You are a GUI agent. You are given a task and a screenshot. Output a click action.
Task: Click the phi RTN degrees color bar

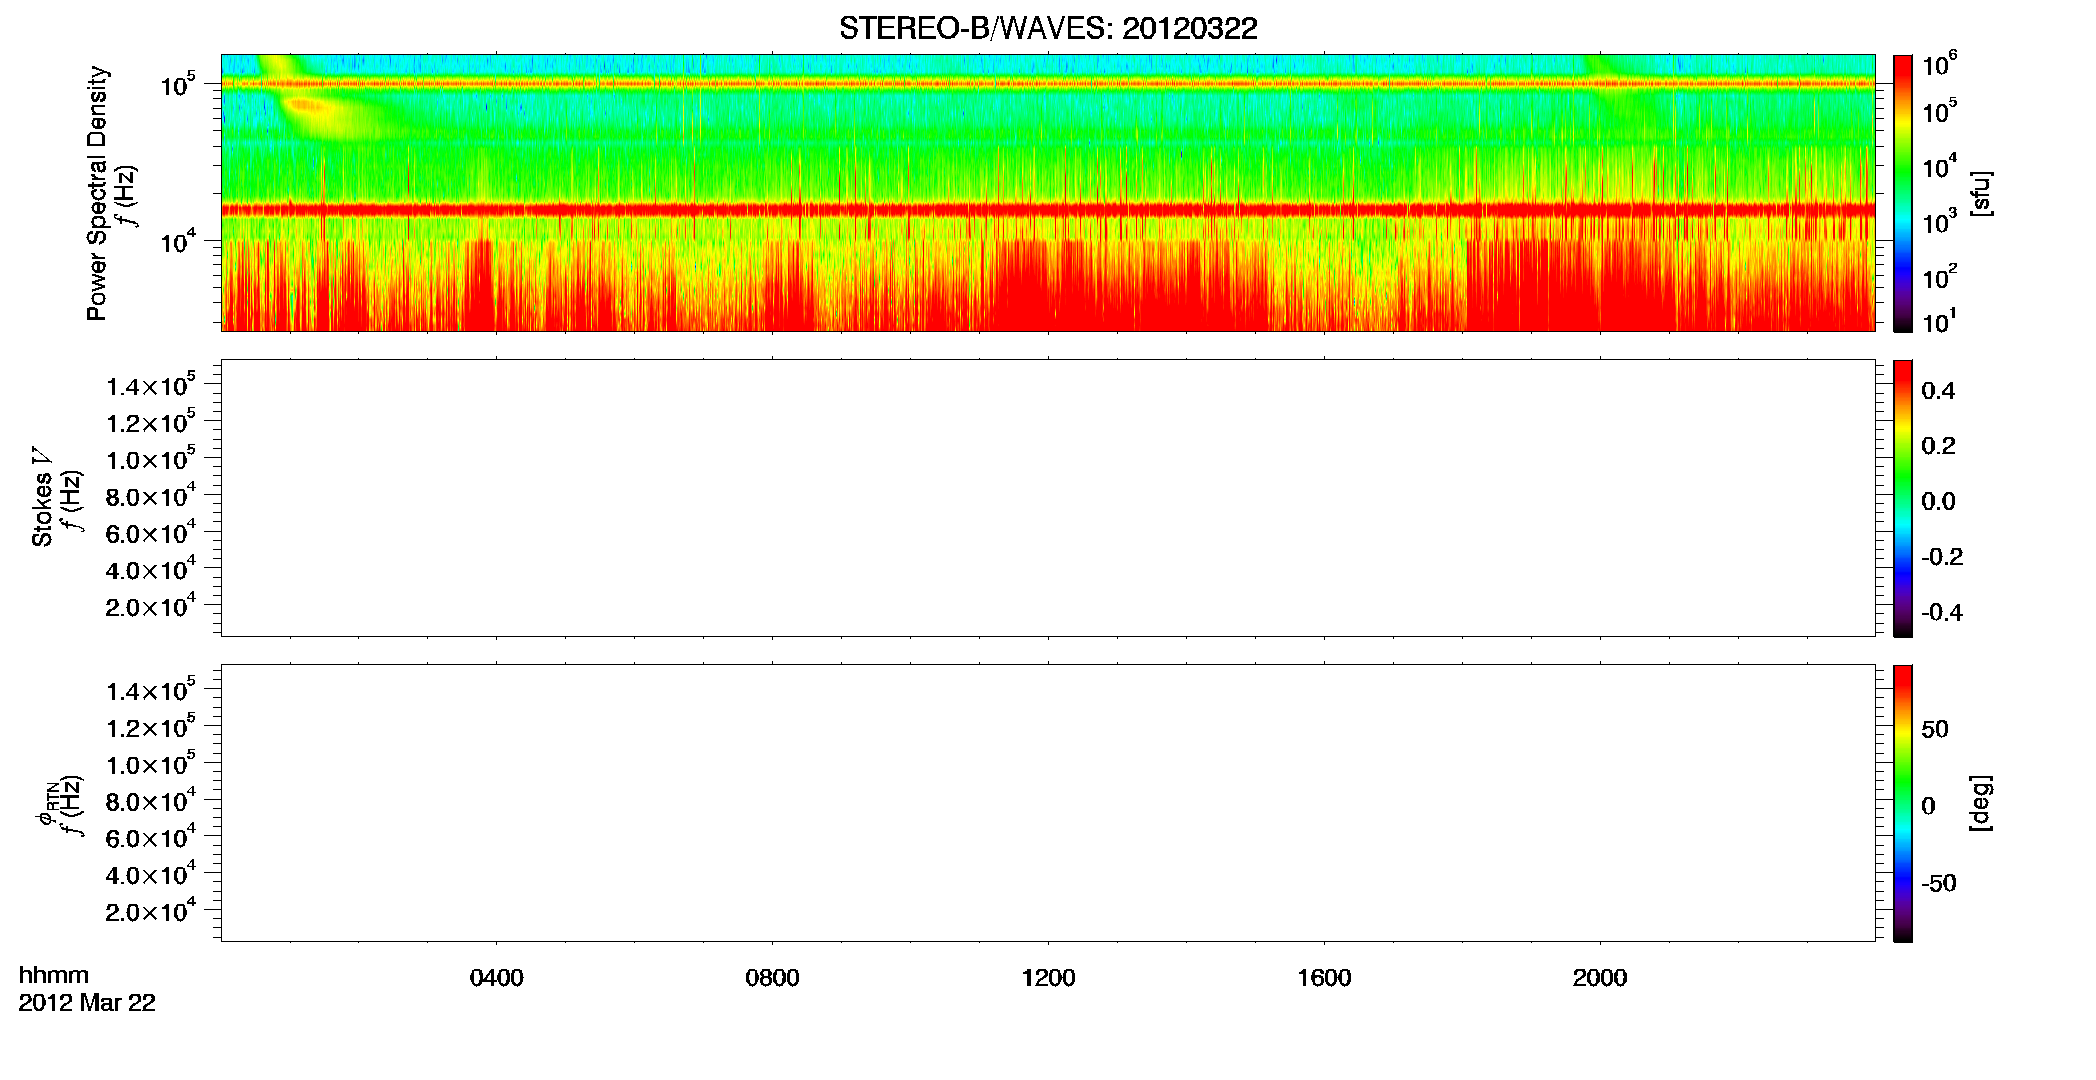point(1903,803)
